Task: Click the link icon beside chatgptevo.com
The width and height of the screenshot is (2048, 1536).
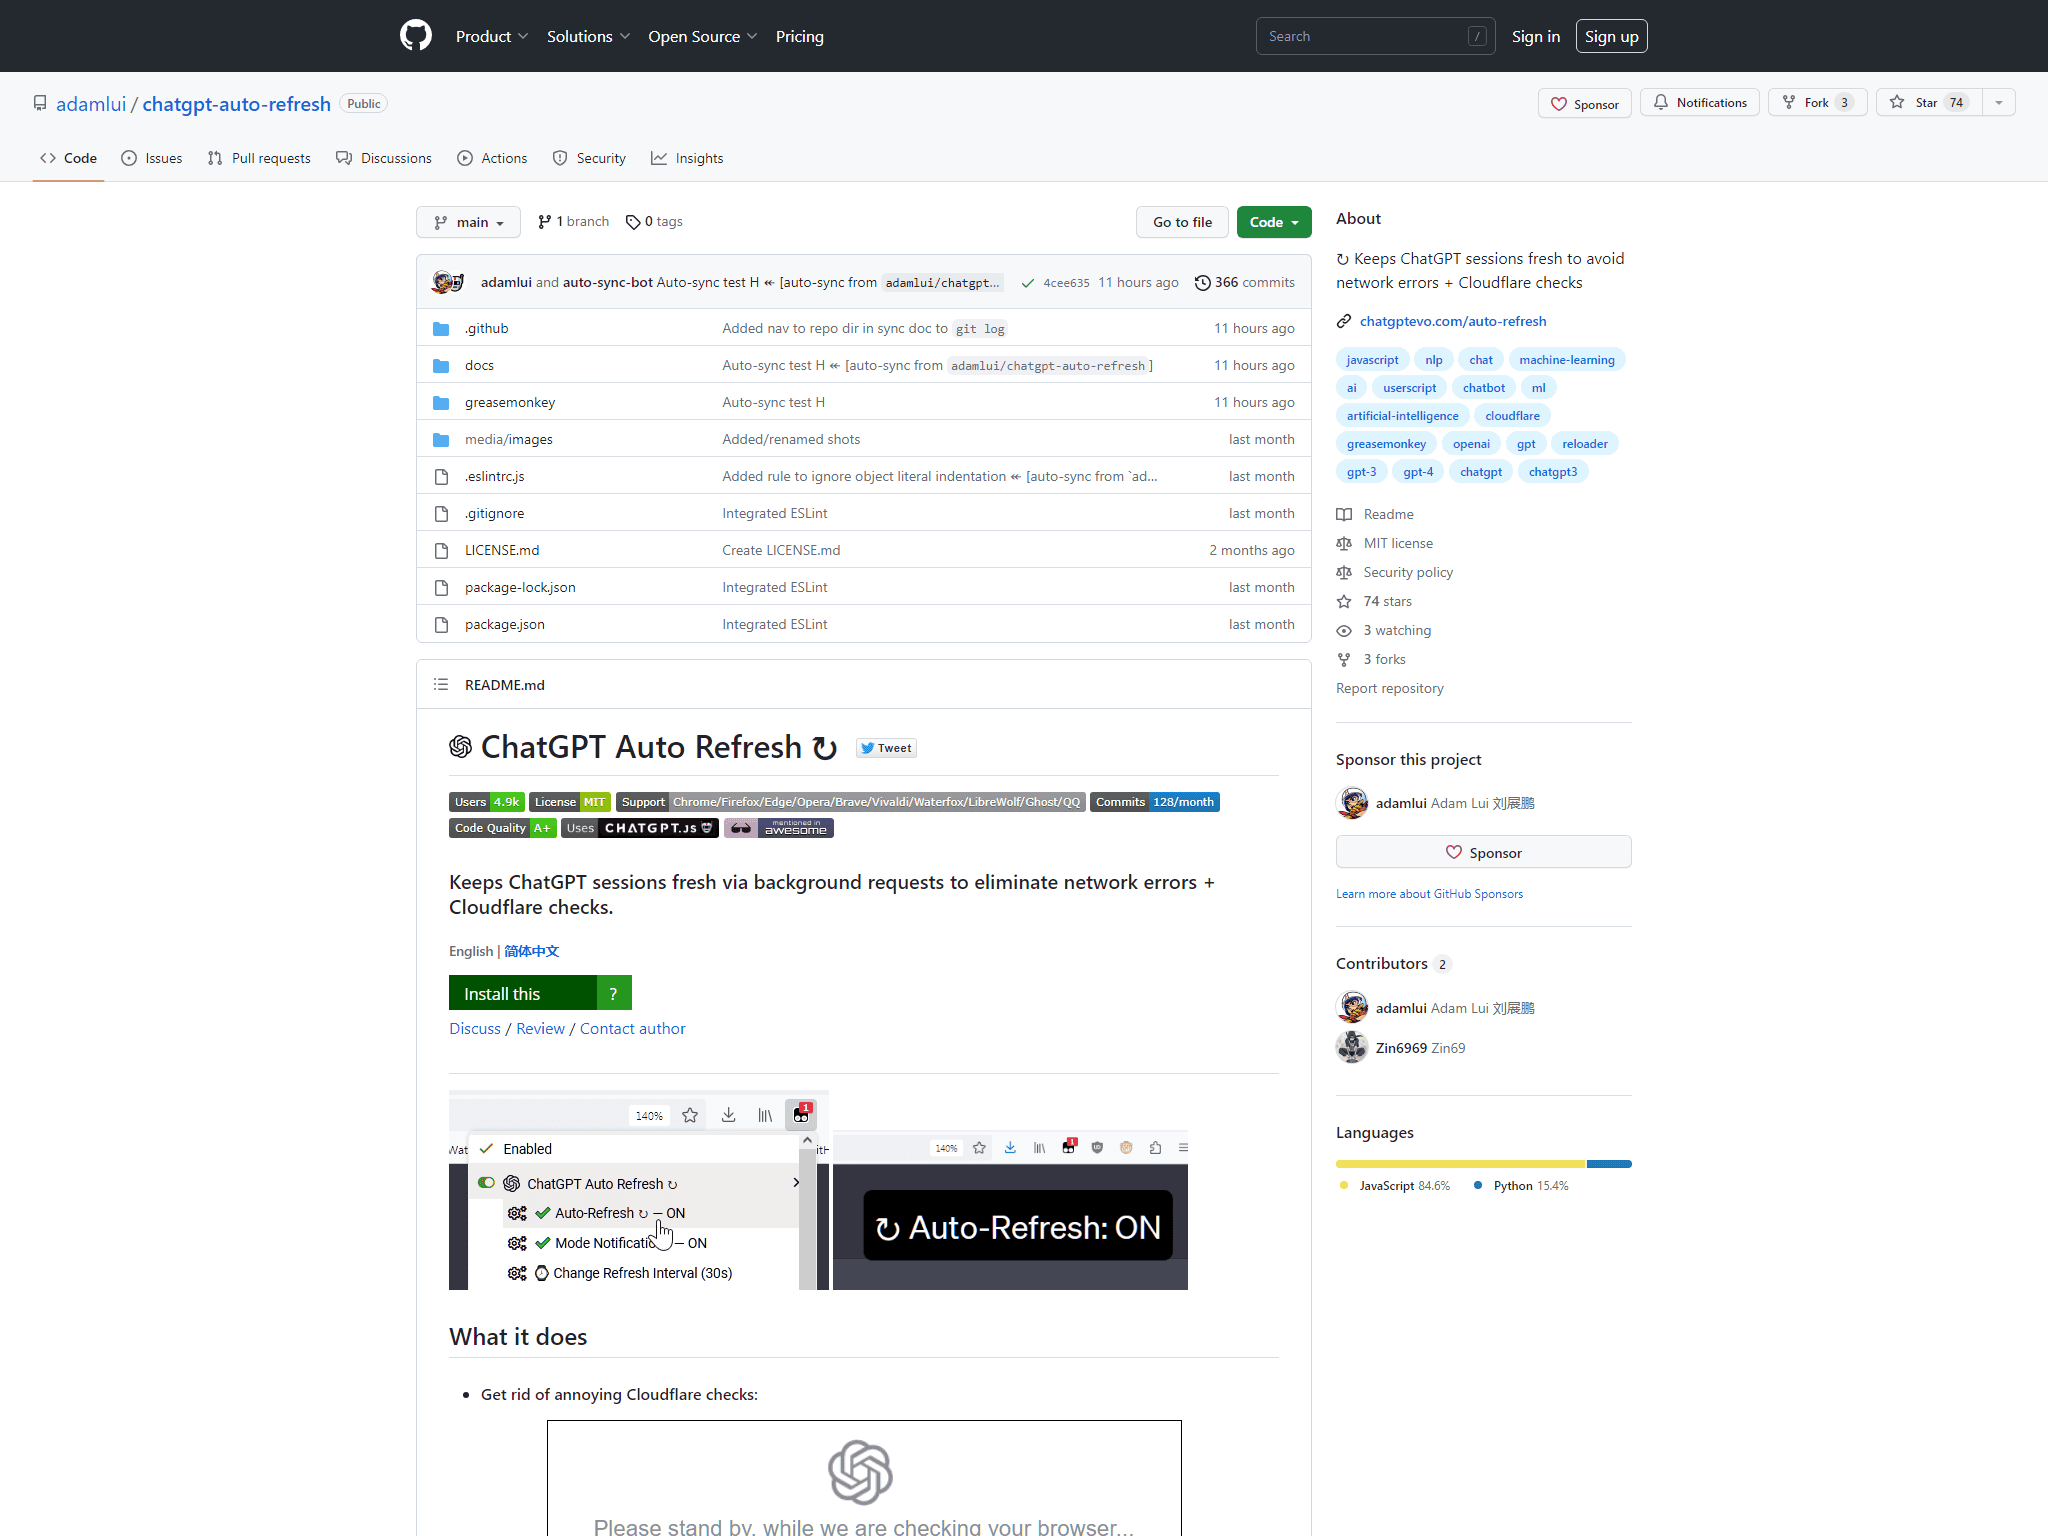Action: tap(1344, 321)
